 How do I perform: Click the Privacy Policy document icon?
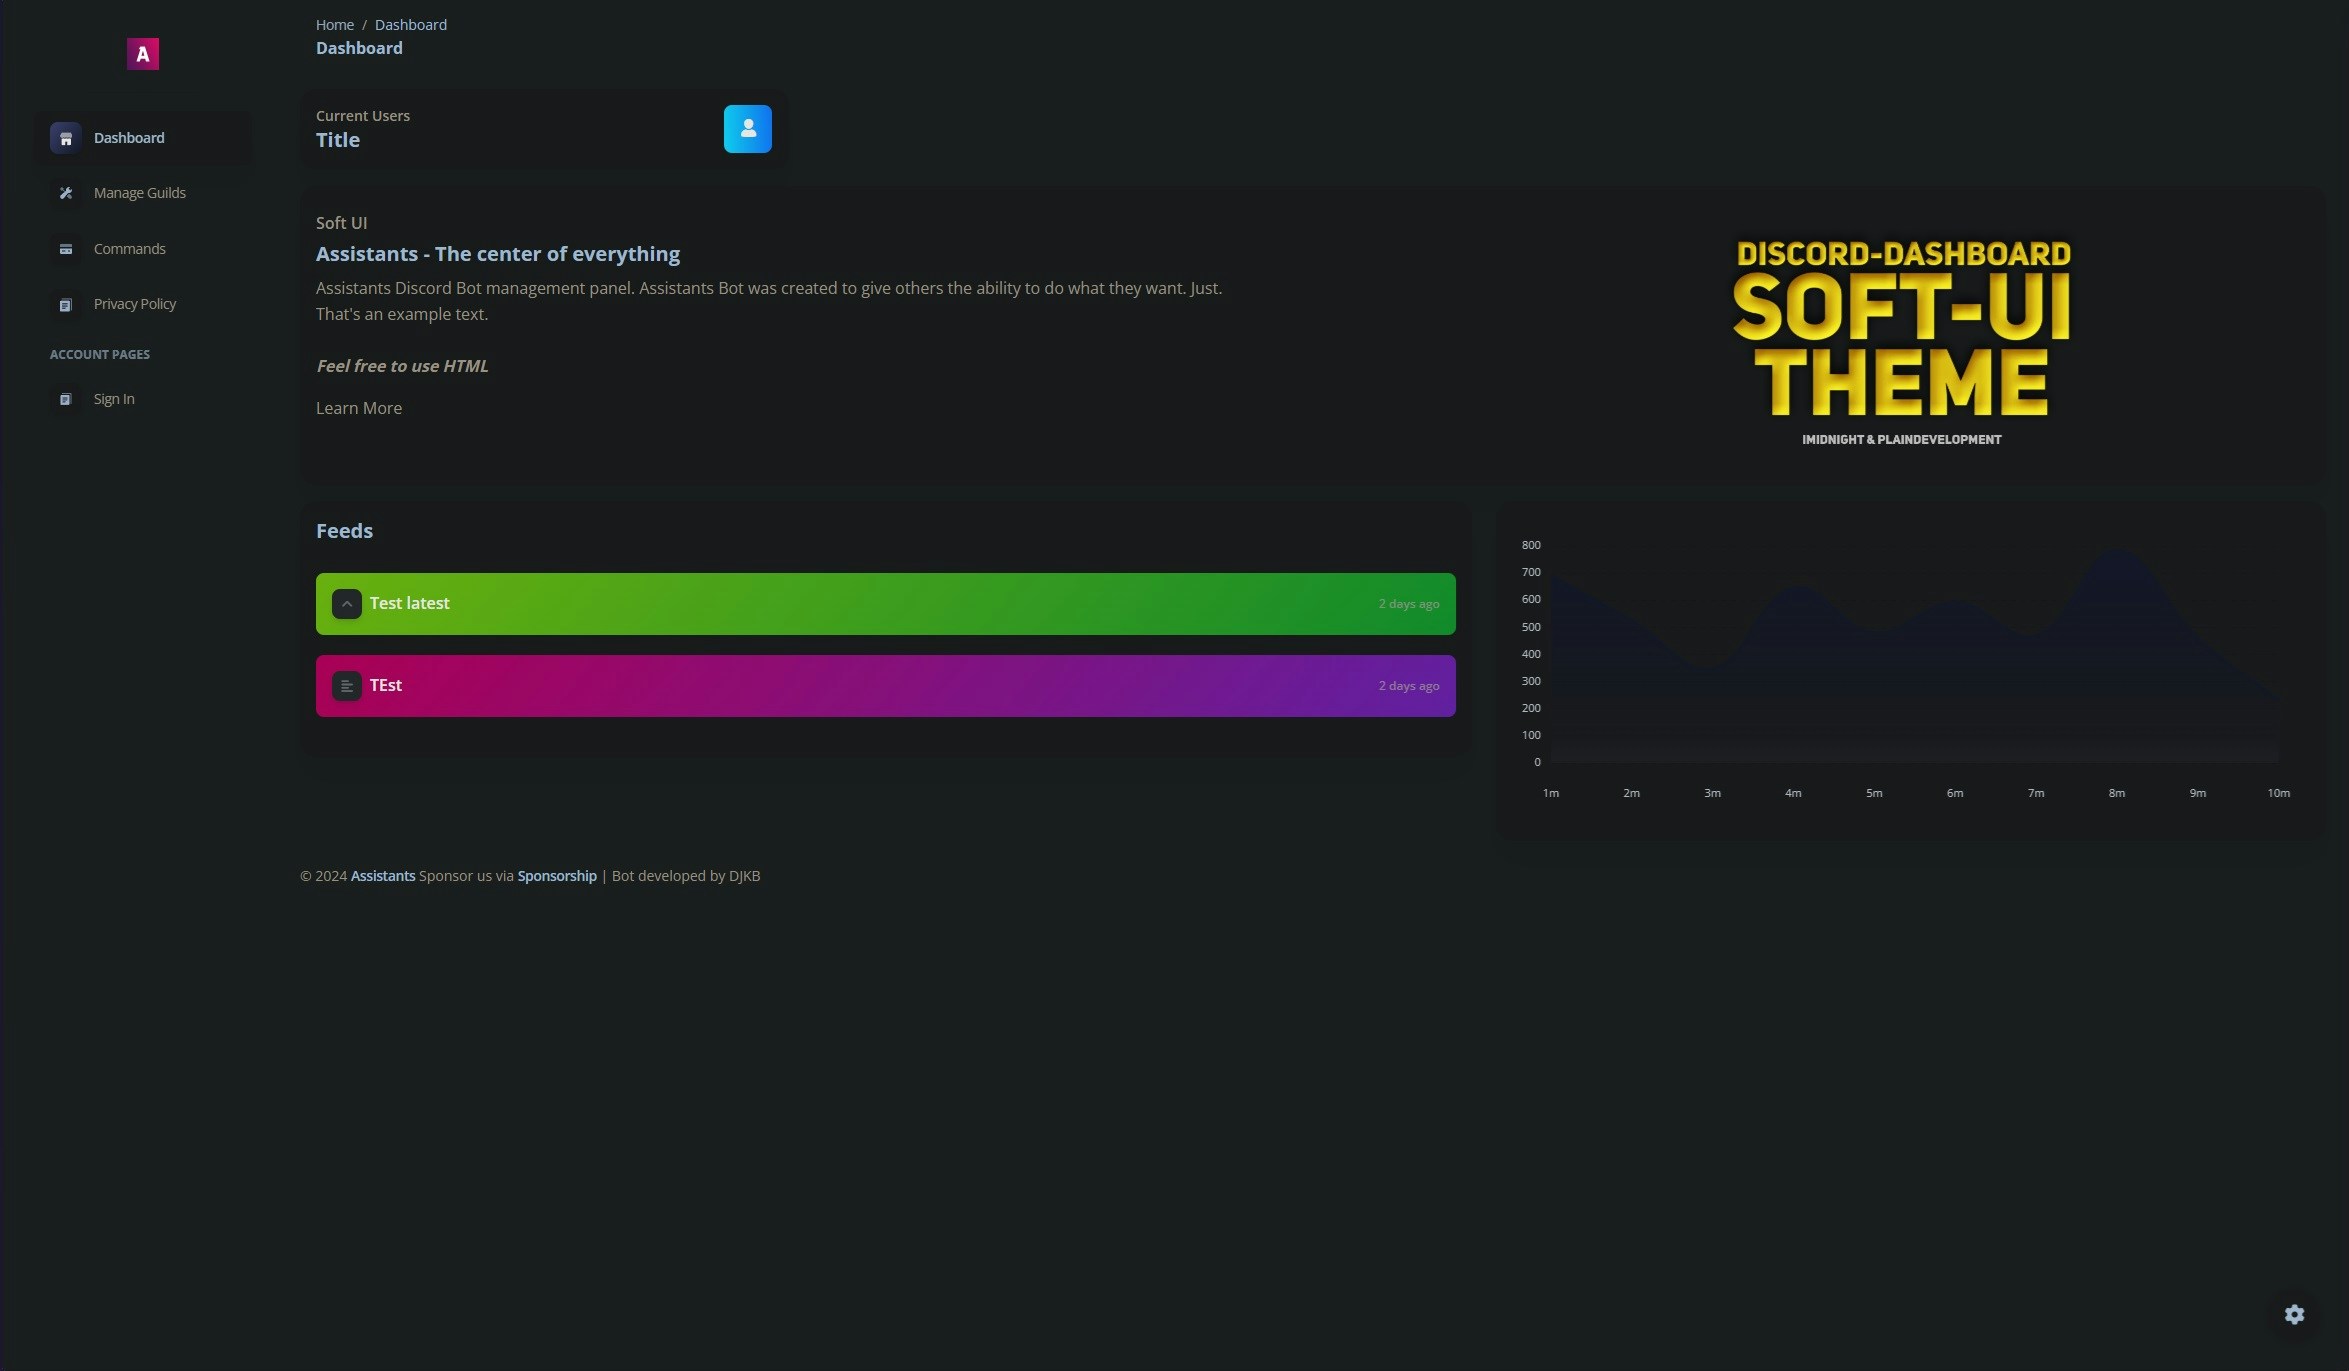coord(66,304)
